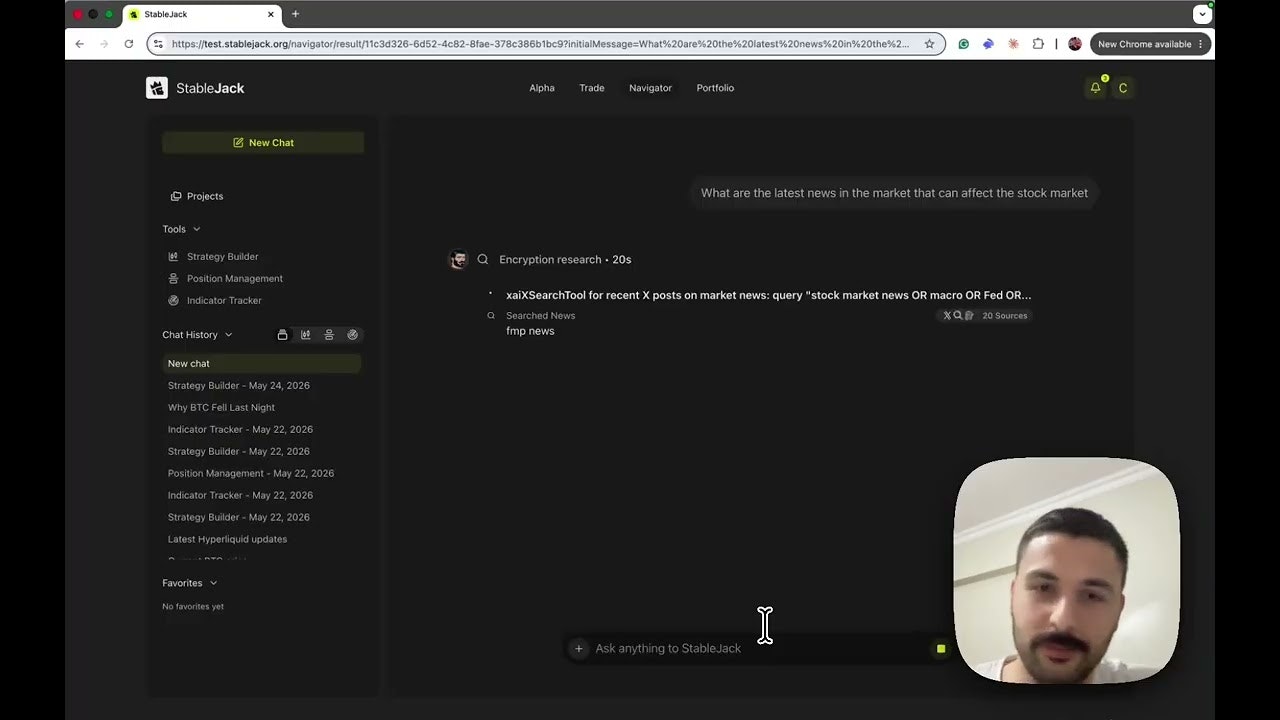Go back to the previous page
The width and height of the screenshot is (1280, 720).
point(80,44)
